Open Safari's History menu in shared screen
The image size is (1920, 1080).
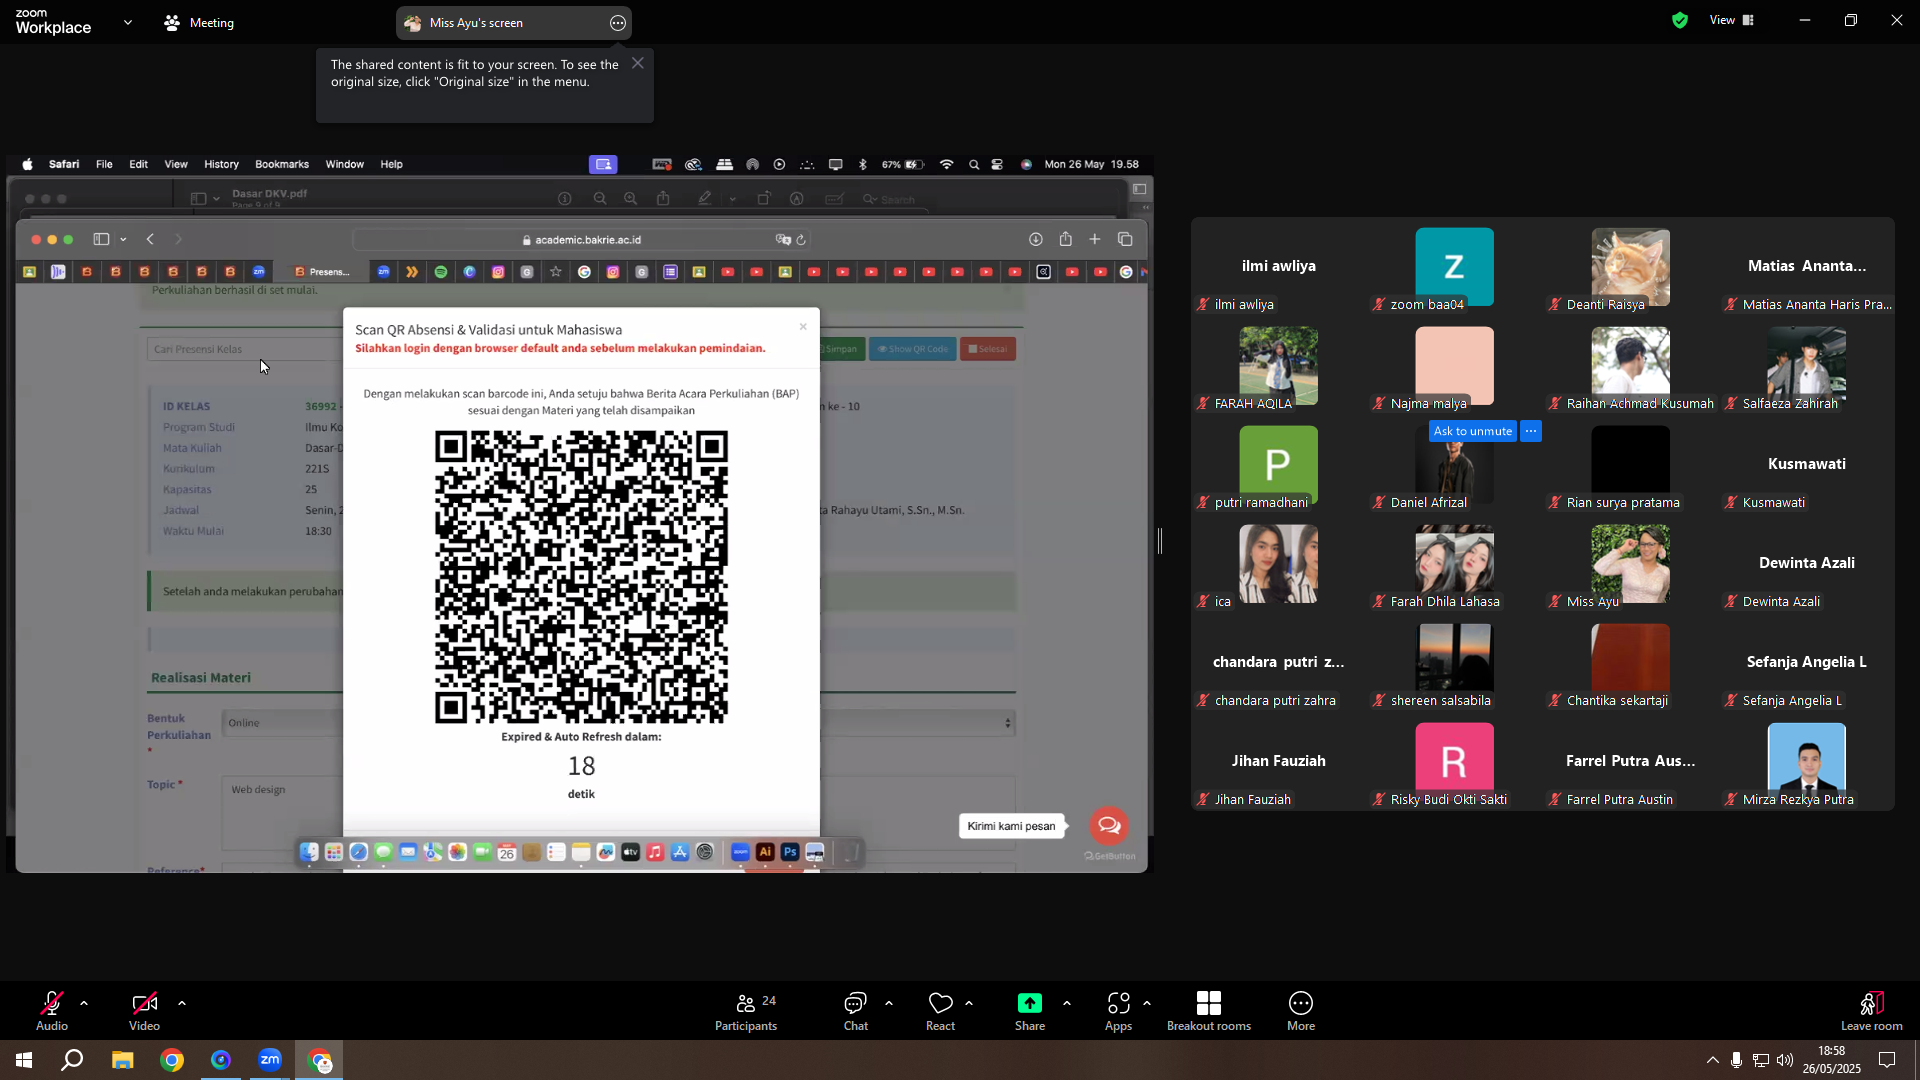coord(221,164)
